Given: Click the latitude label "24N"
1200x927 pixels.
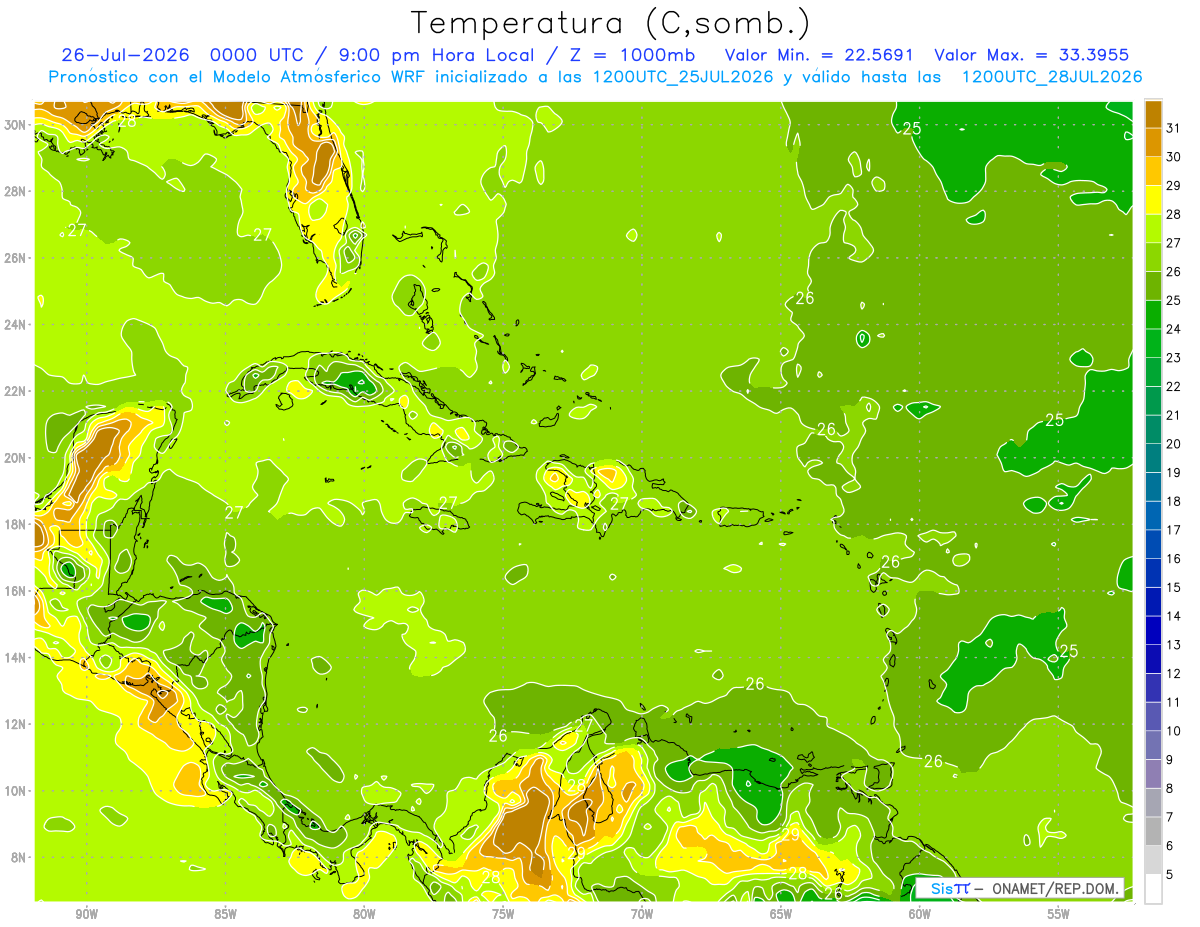Looking at the screenshot, I should 16,325.
